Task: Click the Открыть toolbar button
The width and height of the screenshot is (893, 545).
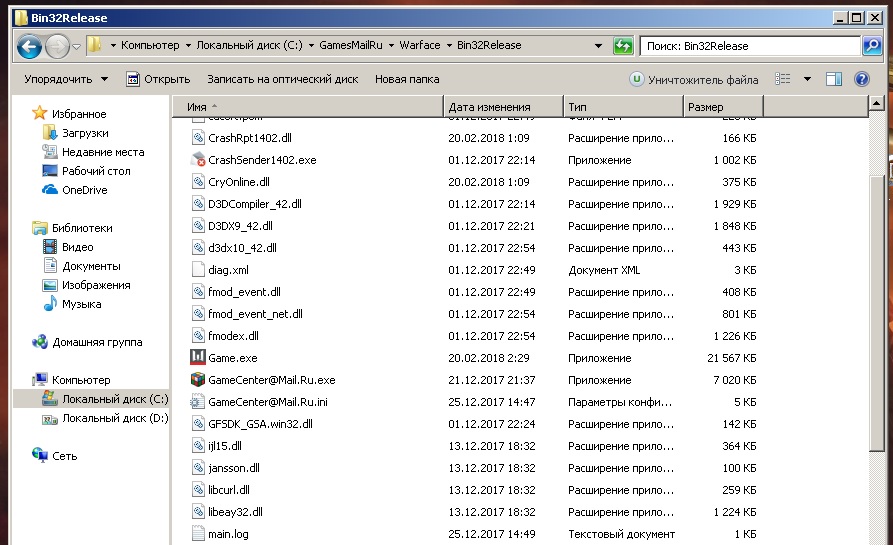Action: pyautogui.click(x=158, y=79)
